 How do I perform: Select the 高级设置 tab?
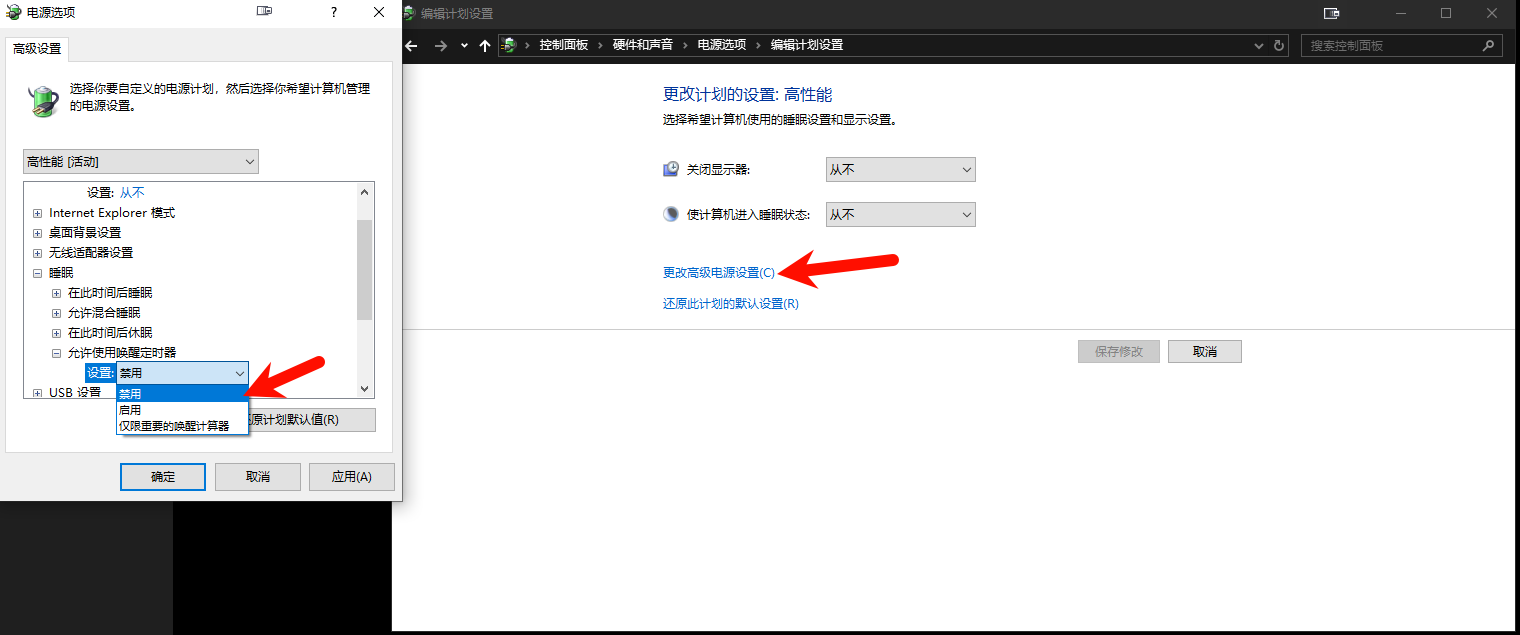37,48
